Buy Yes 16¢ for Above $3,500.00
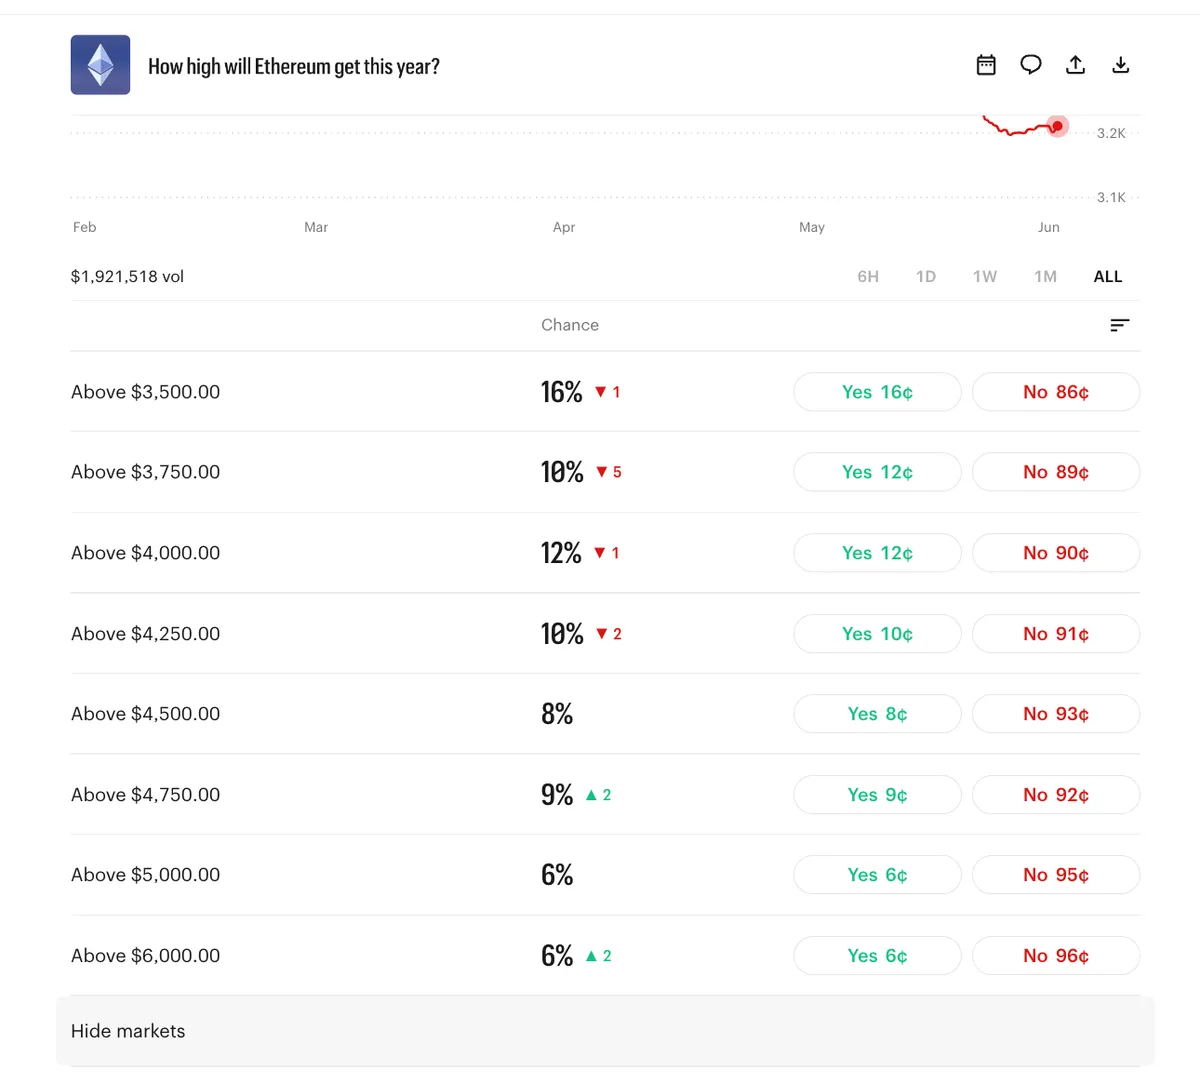Viewport: 1200px width, 1087px height. 877,392
